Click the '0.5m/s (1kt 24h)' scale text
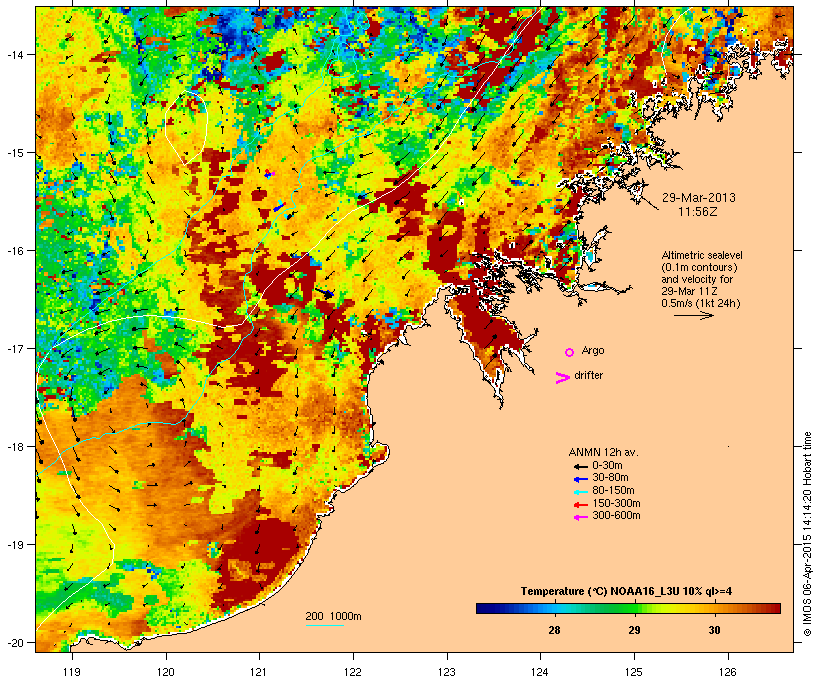This screenshot has width=820, height=680. [x=701, y=303]
